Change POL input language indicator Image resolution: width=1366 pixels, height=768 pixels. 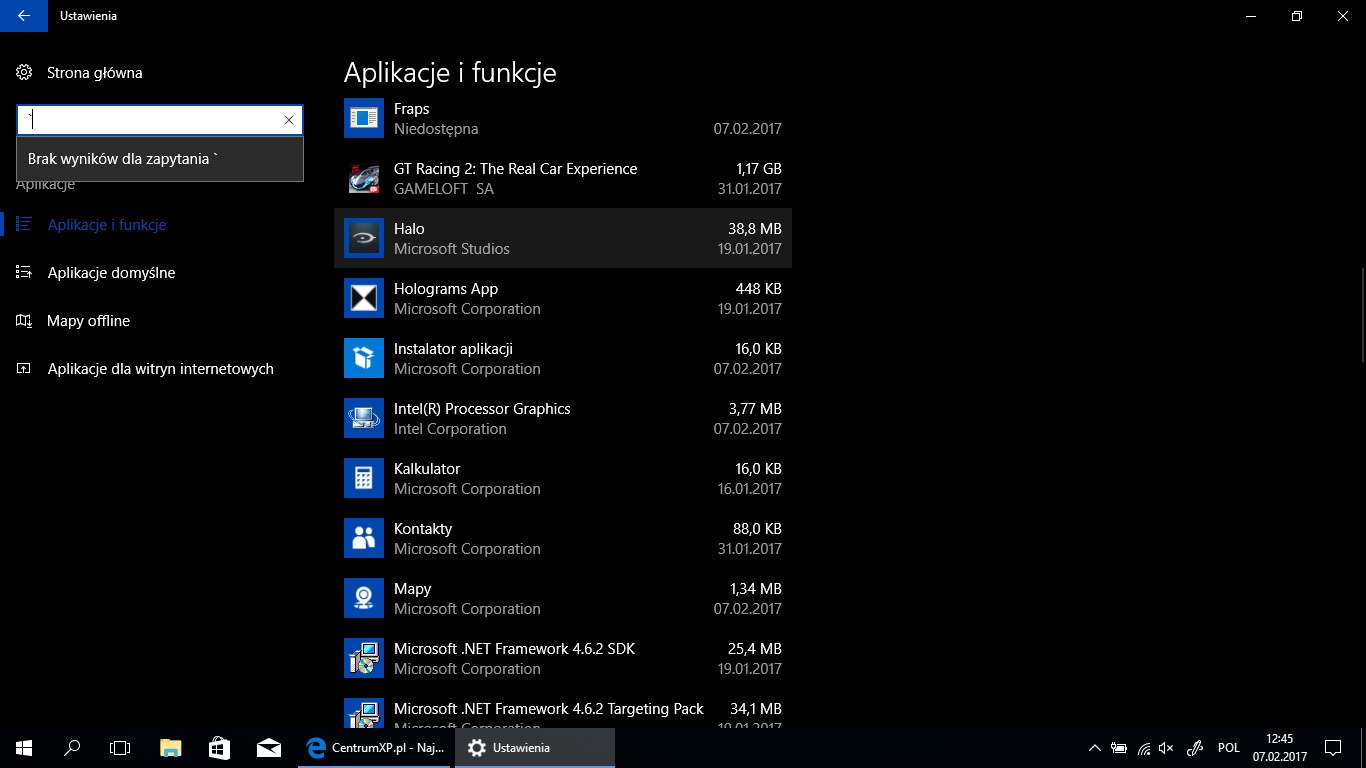pyautogui.click(x=1229, y=747)
